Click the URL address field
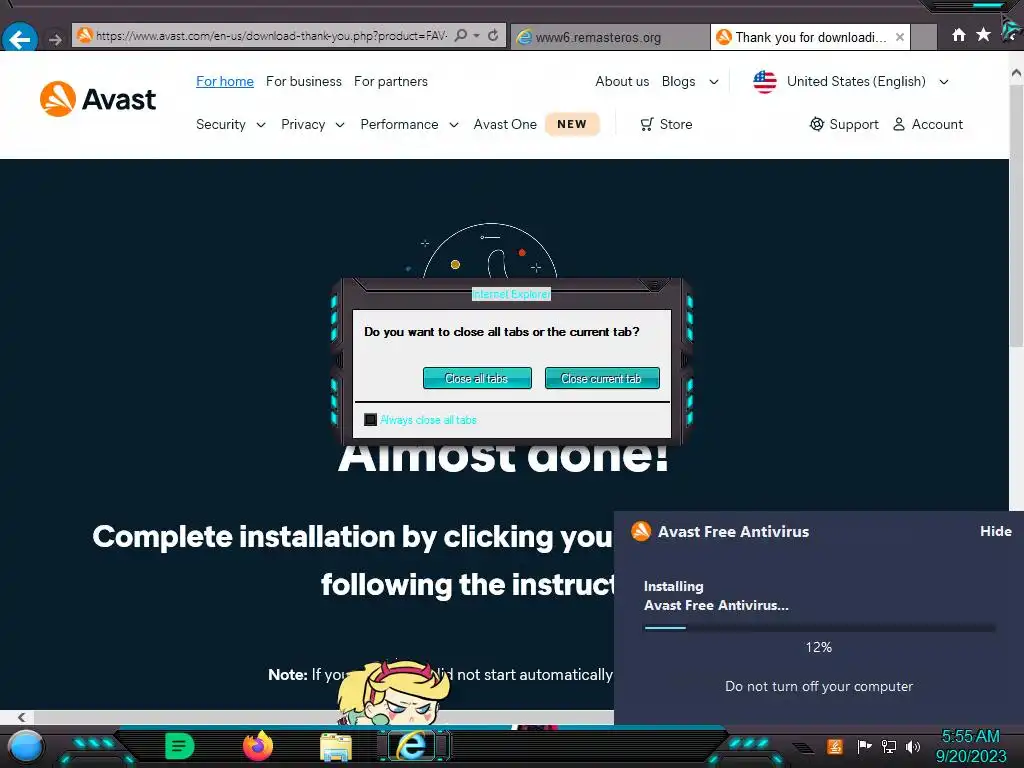 (x=271, y=36)
